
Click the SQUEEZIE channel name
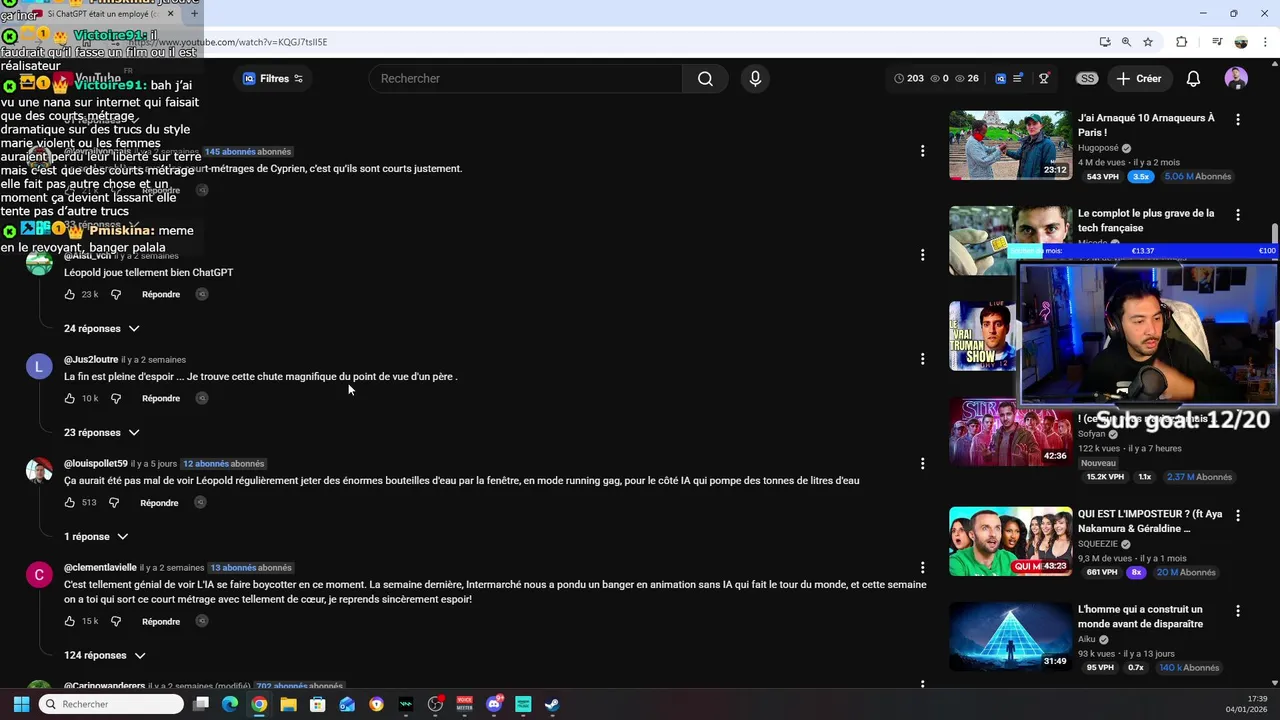tap(1098, 544)
